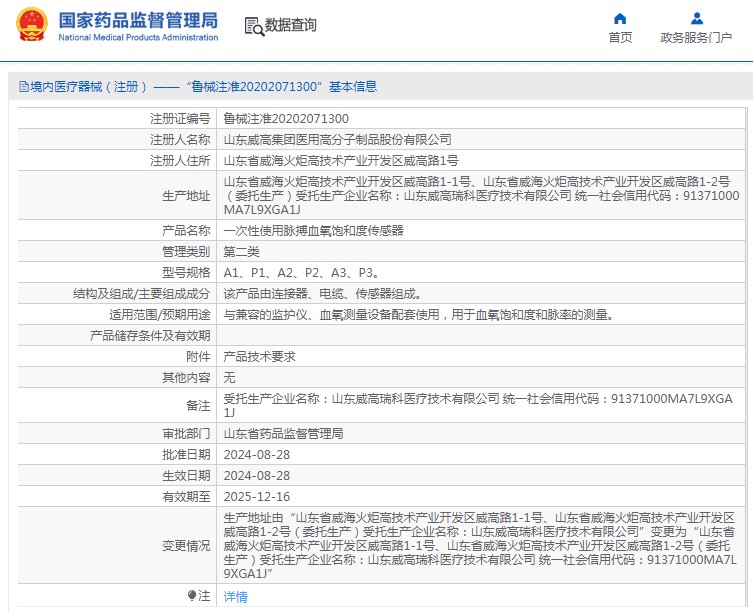Click the 型号规格 row label
This screenshot has width=753, height=613.
[x=186, y=273]
